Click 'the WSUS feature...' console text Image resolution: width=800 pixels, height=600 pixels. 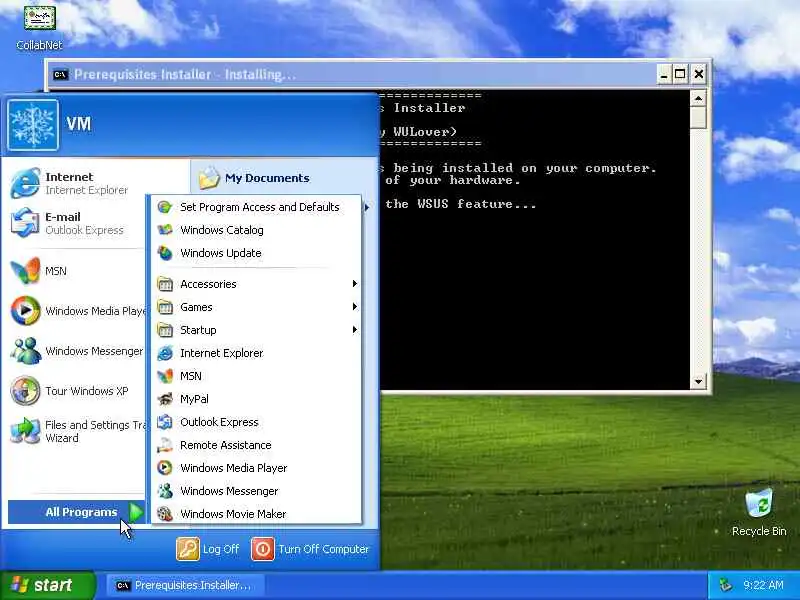pyautogui.click(x=461, y=204)
